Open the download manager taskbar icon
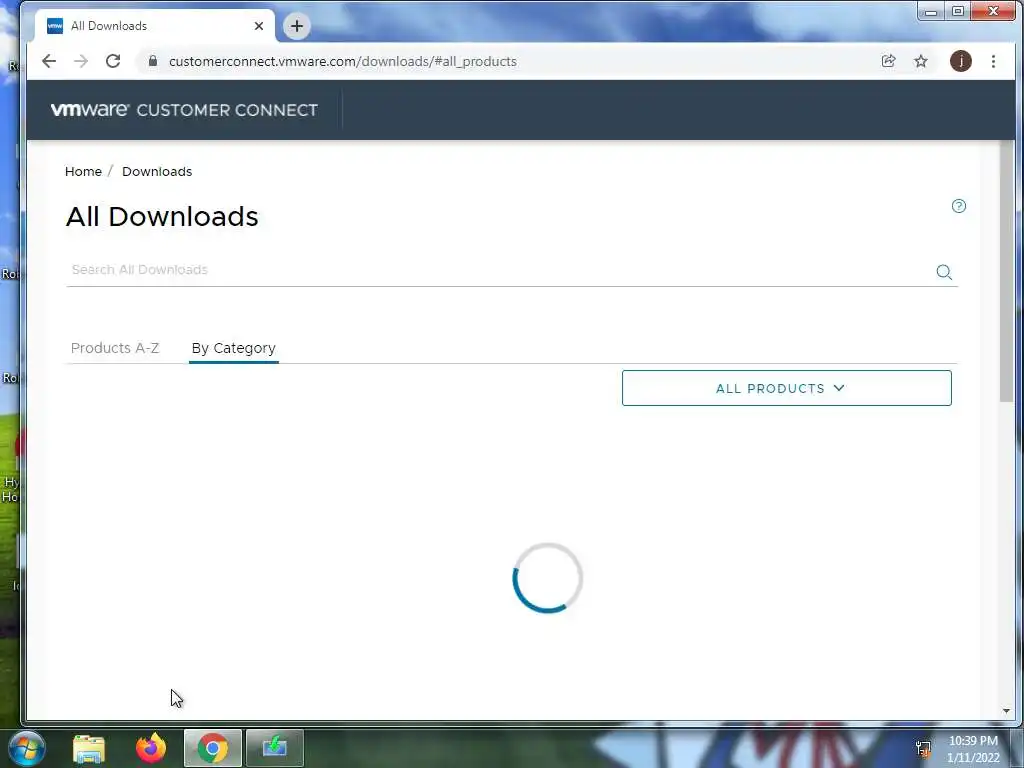This screenshot has width=1024, height=768. pos(275,748)
